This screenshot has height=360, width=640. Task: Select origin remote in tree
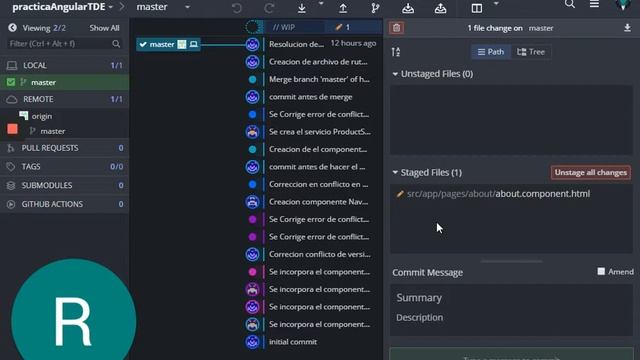point(42,116)
